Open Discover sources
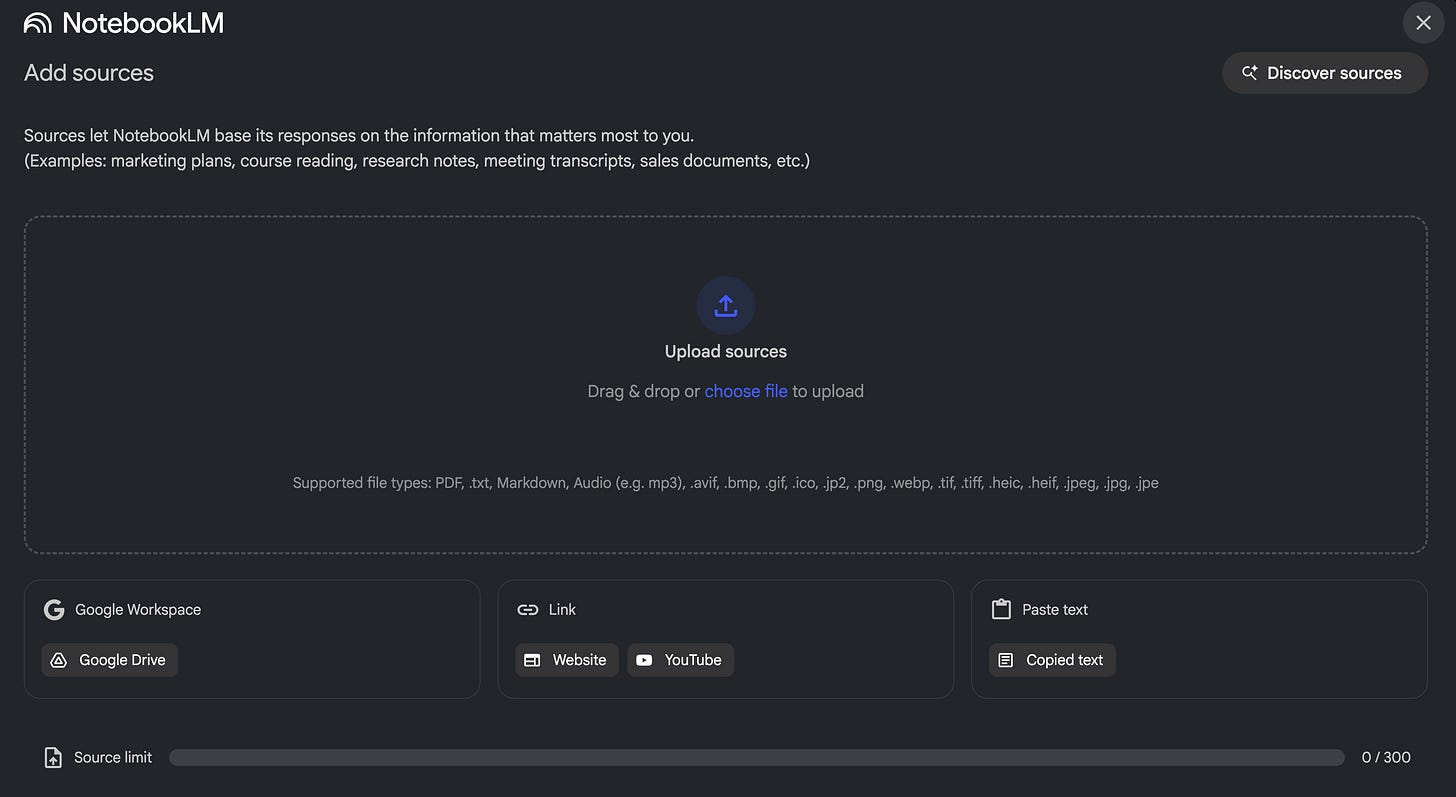Viewport: 1456px width, 797px height. click(x=1324, y=73)
